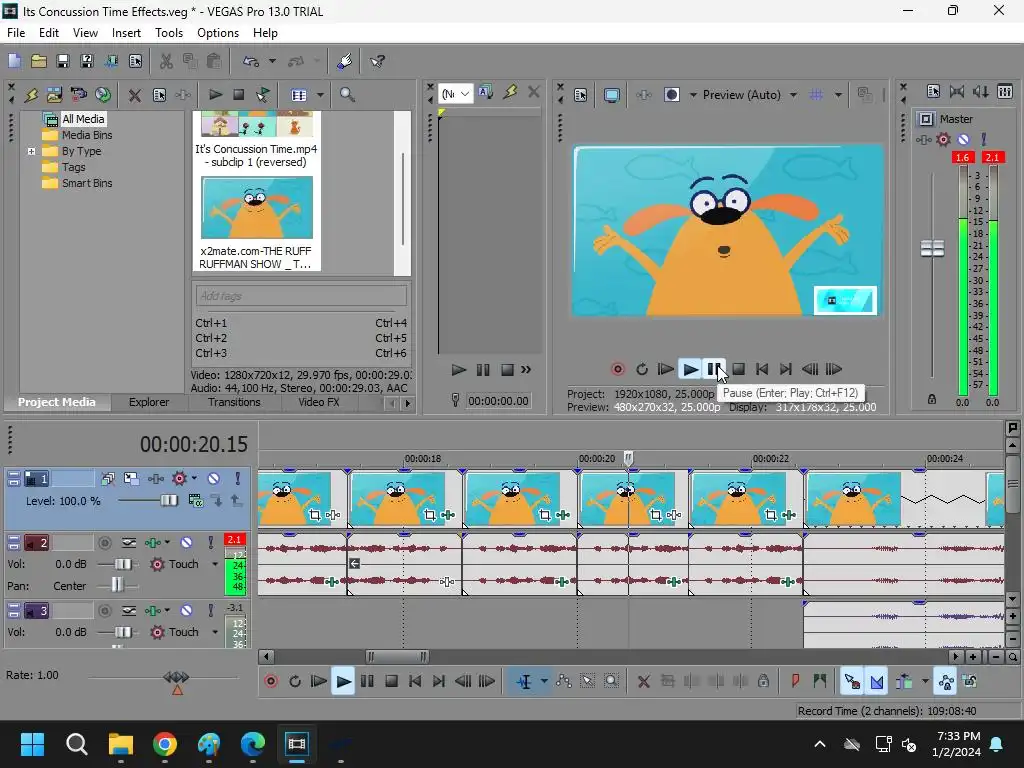Click the Record button in video preview
The image size is (1024, 768).
pos(617,370)
